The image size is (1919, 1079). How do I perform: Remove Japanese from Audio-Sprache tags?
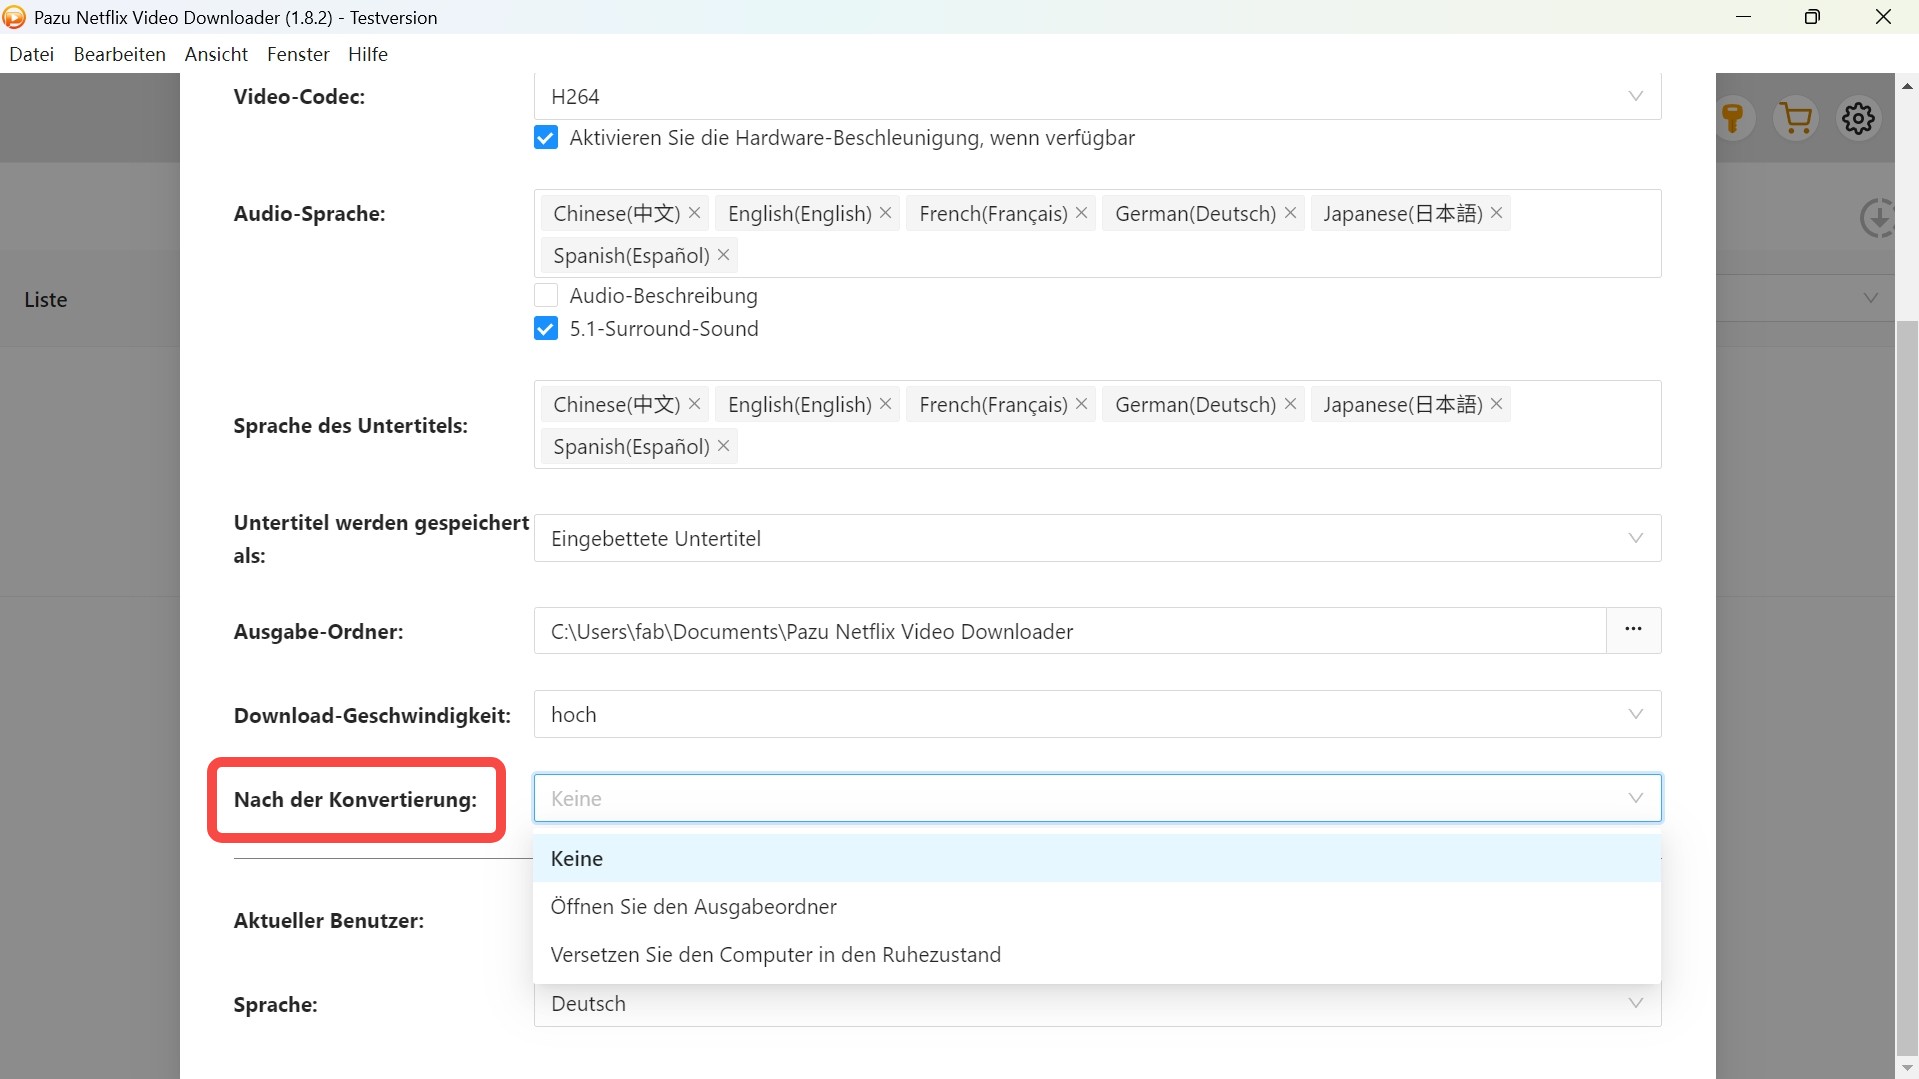[1497, 213]
